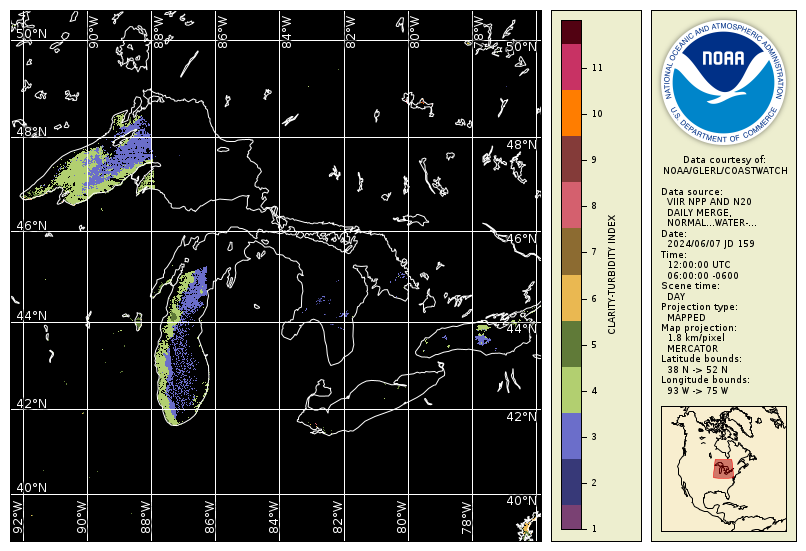Click the 48°N label on left map edge
Viewport: 806px width, 551px height.
(x=31, y=132)
